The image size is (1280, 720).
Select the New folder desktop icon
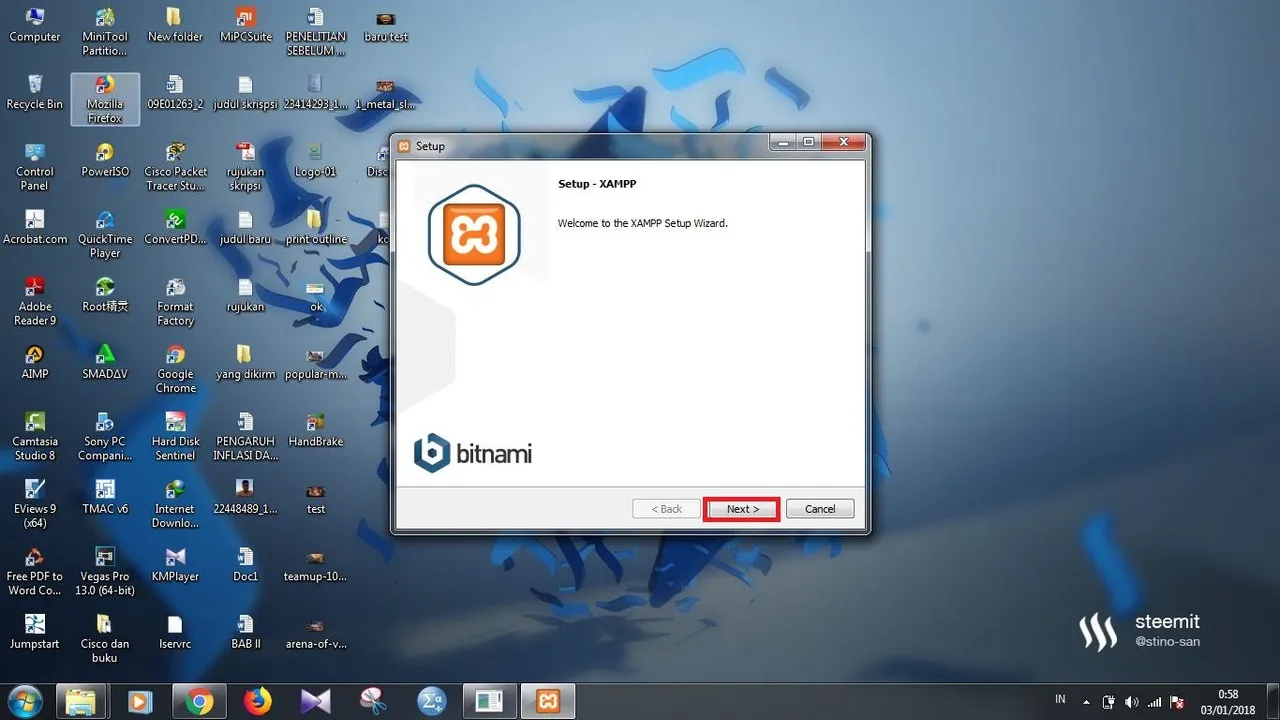[x=175, y=25]
